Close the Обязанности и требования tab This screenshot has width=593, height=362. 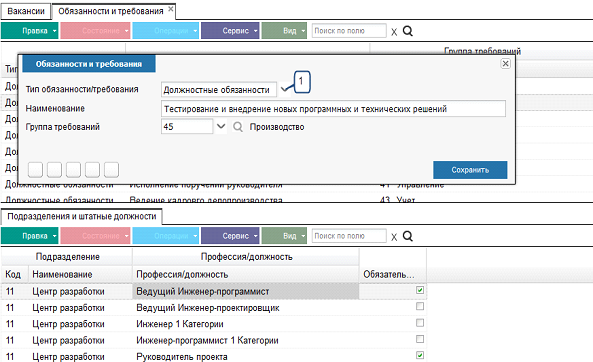pyautogui.click(x=171, y=9)
